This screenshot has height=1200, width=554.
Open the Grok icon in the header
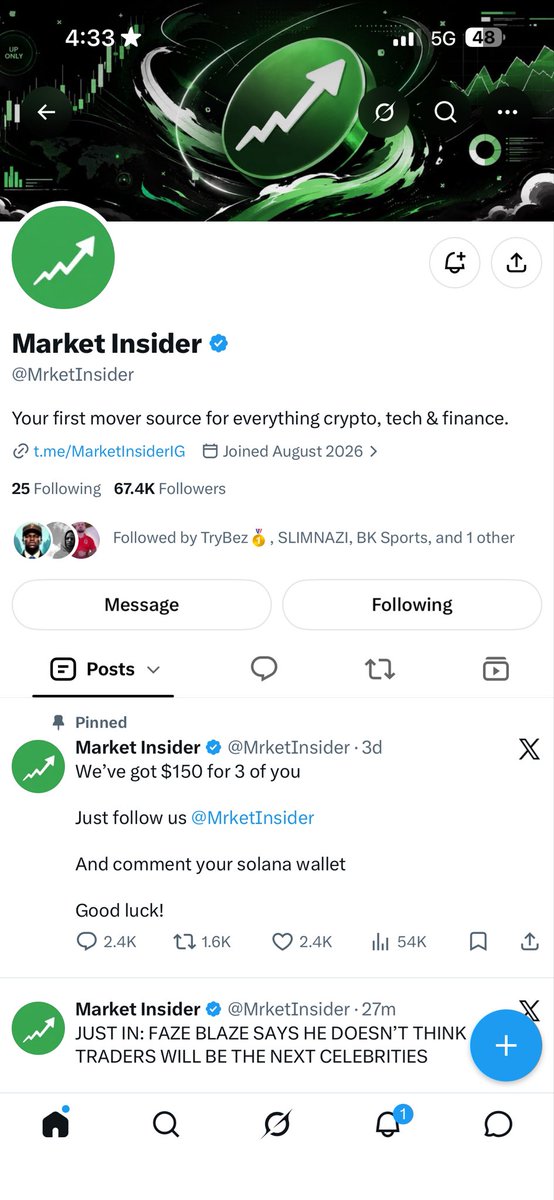(x=383, y=112)
